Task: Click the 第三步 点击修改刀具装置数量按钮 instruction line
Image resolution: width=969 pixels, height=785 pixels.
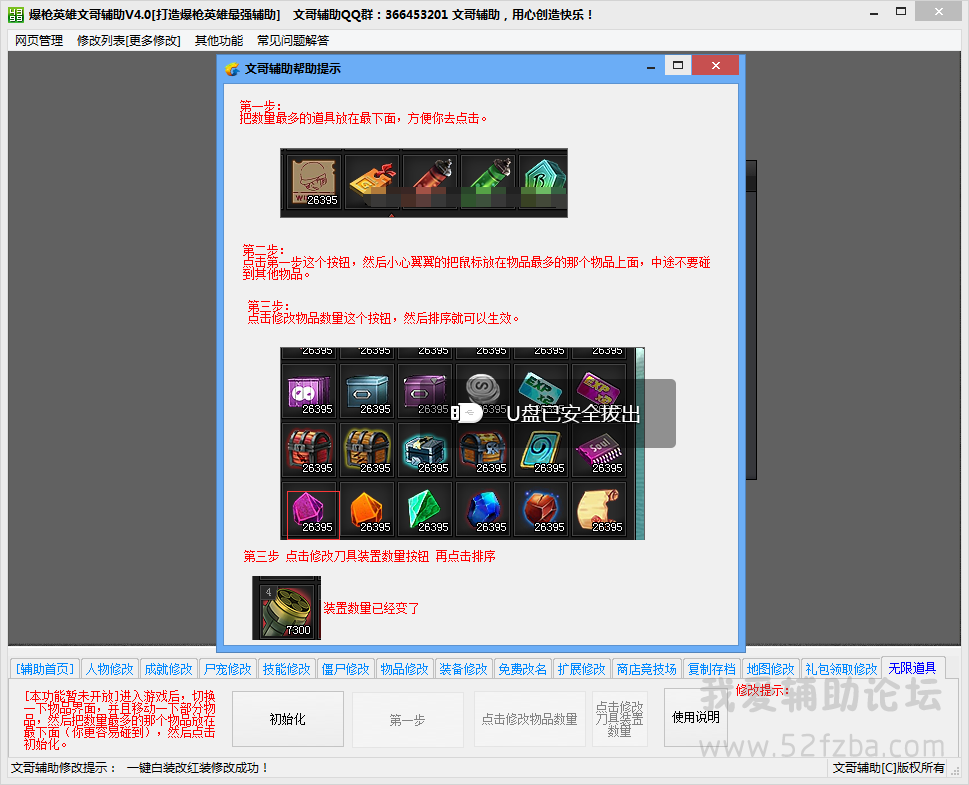Action: (x=370, y=556)
